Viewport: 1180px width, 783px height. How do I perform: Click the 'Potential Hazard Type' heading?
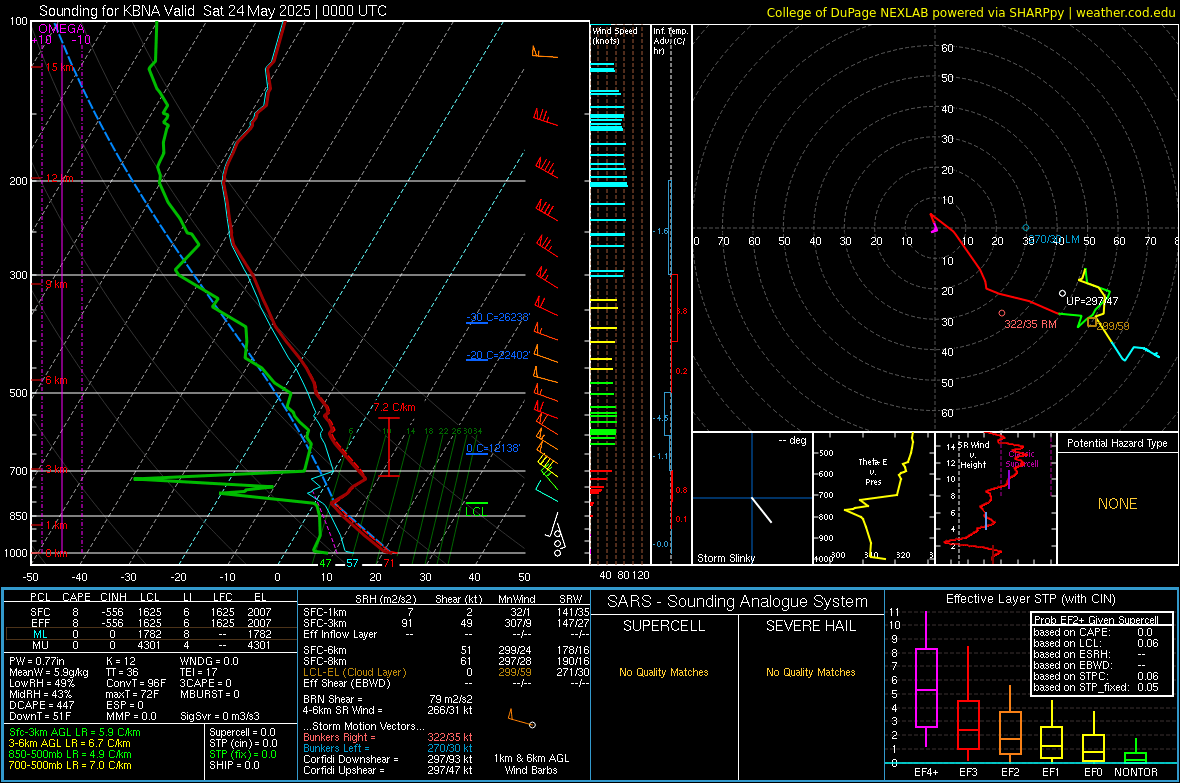[1117, 443]
